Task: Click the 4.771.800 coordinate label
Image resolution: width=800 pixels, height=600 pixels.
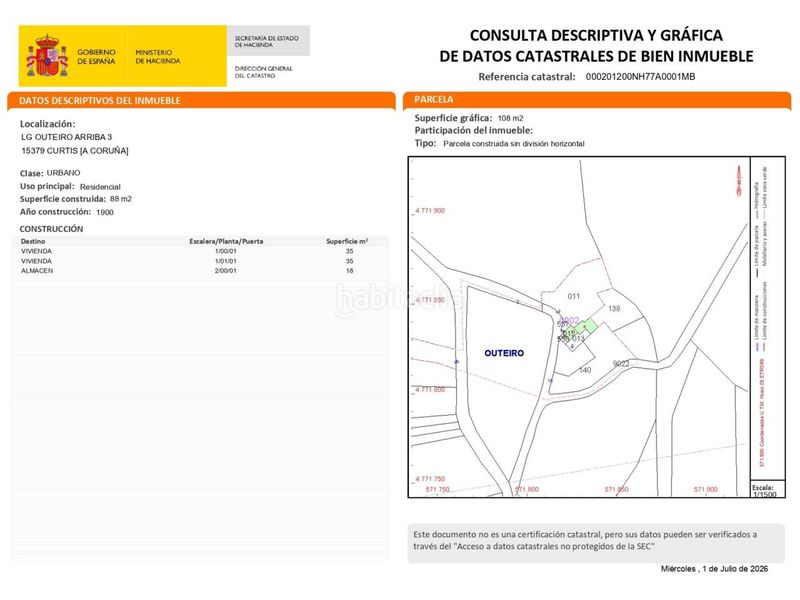Action: [x=430, y=389]
